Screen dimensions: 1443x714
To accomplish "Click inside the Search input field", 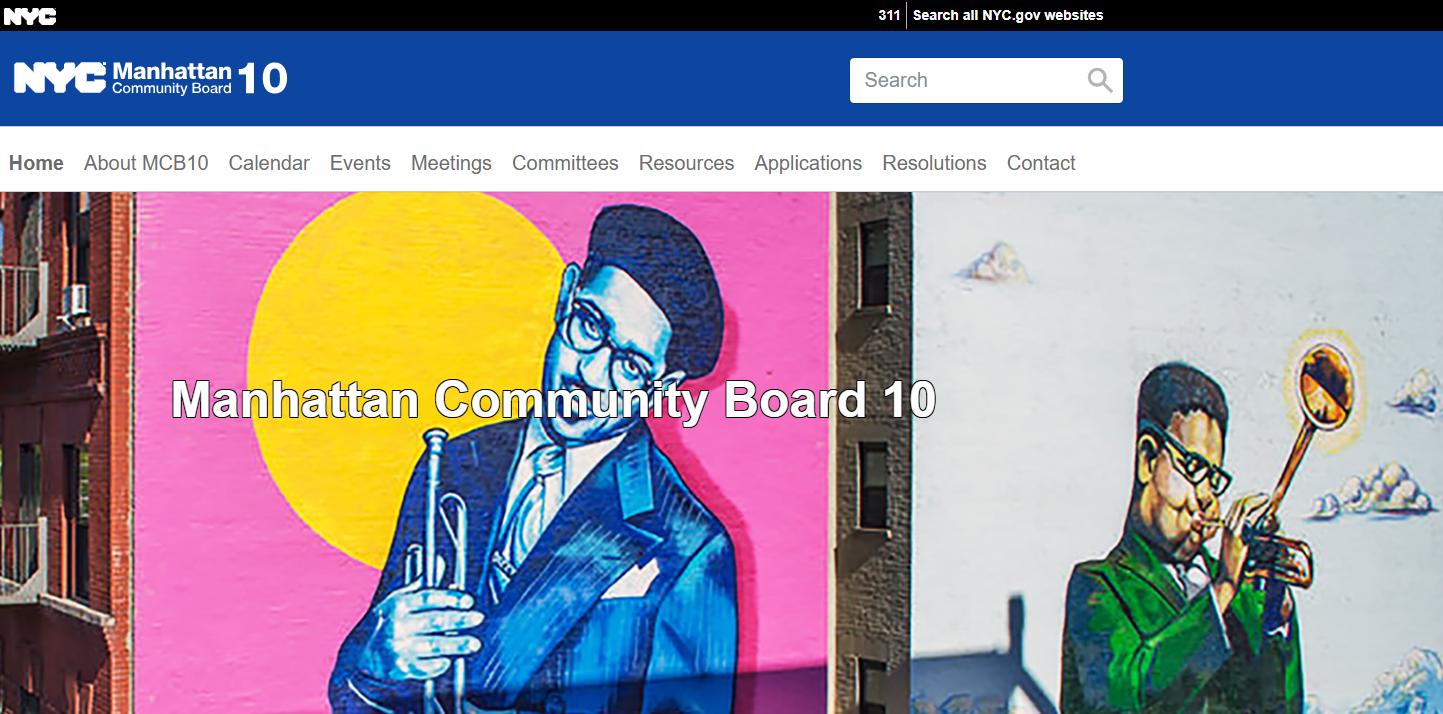I will click(960, 80).
